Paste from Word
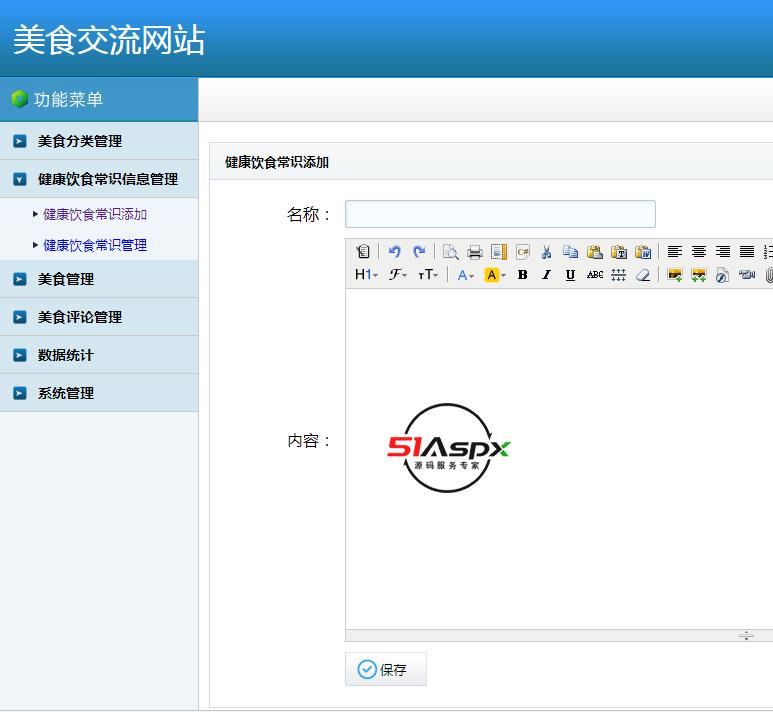Screen dimensions: 773x712 [643, 251]
